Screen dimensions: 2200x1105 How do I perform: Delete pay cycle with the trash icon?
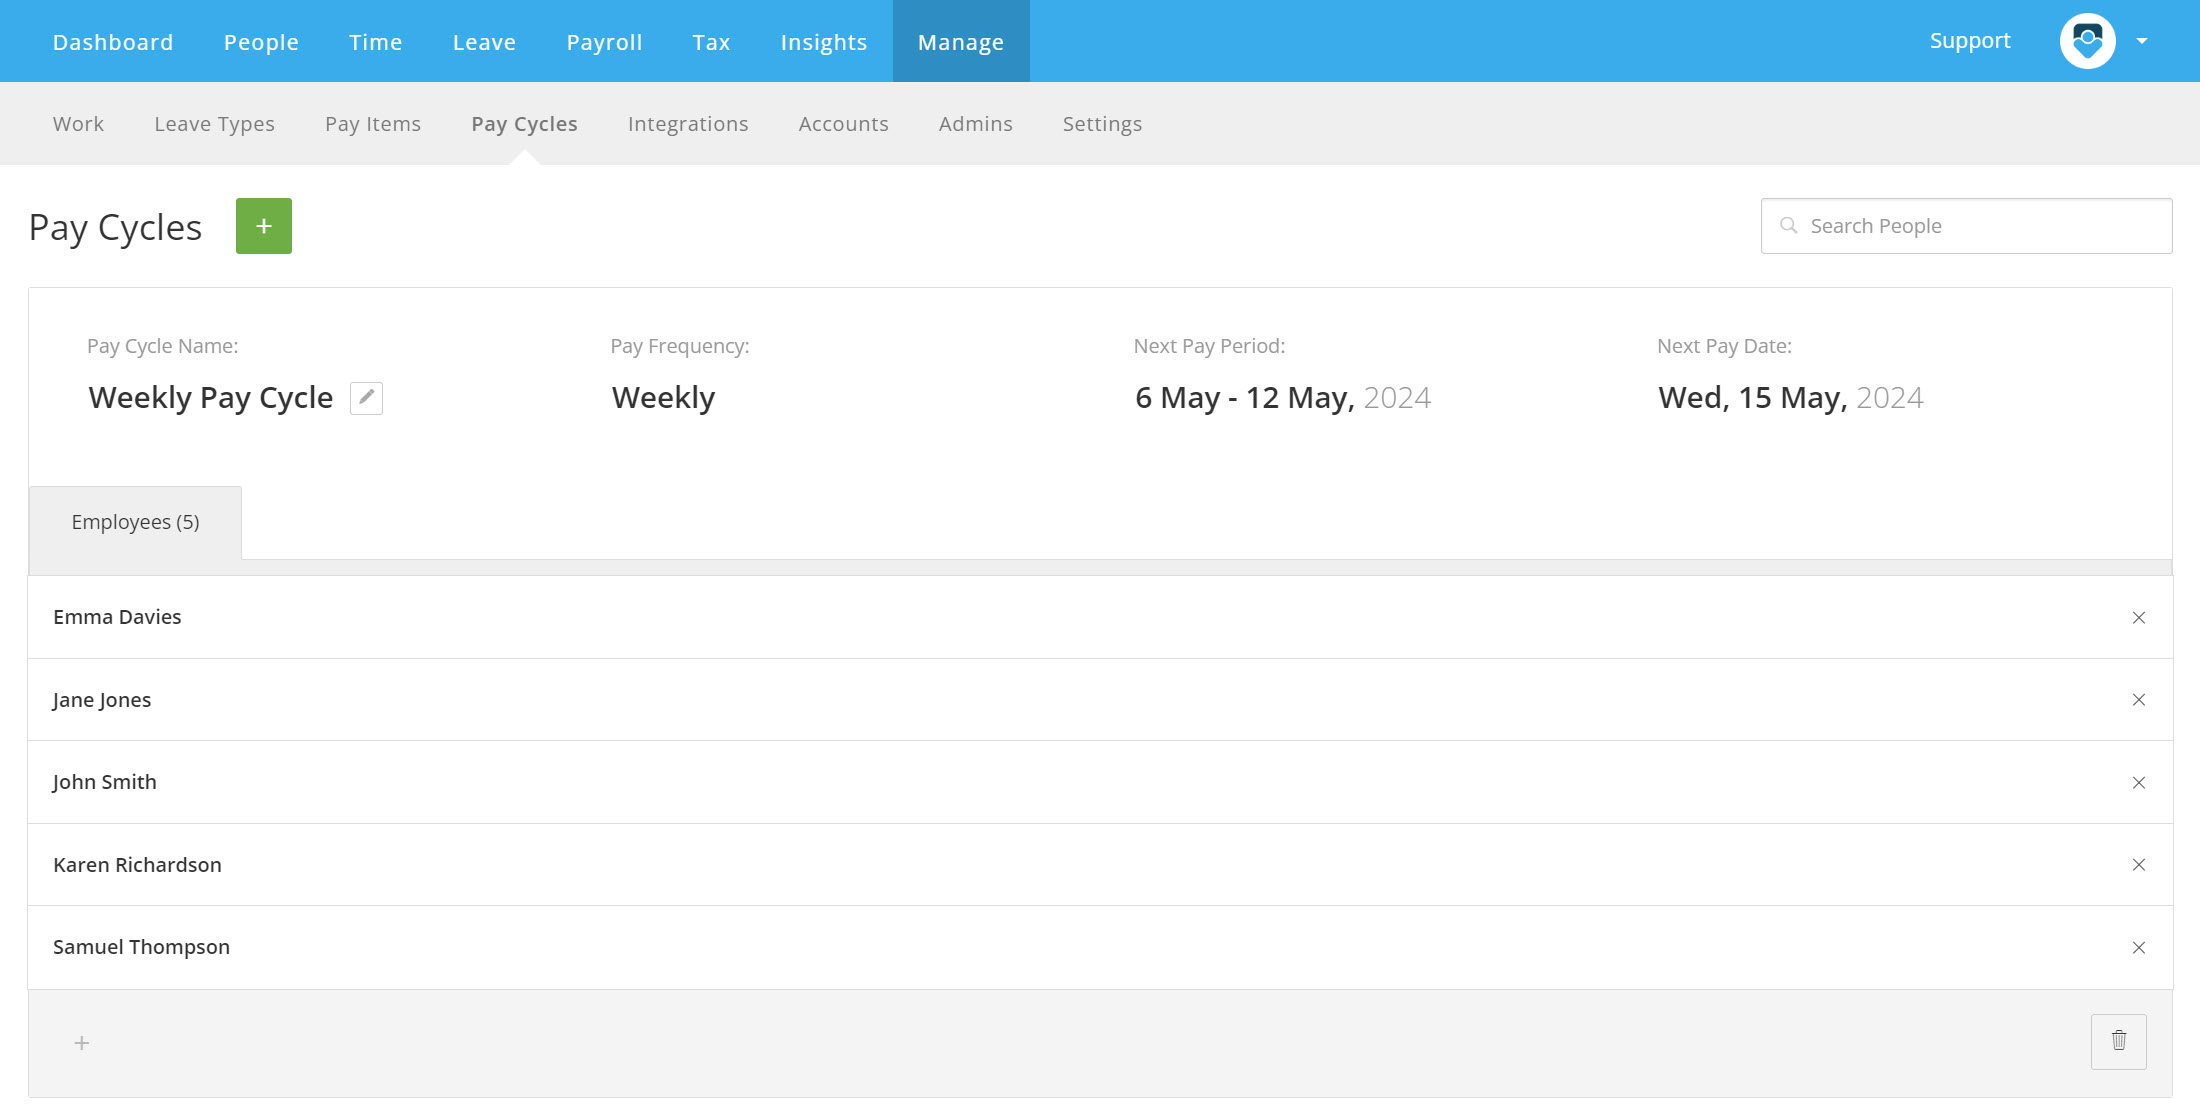[x=2119, y=1041]
